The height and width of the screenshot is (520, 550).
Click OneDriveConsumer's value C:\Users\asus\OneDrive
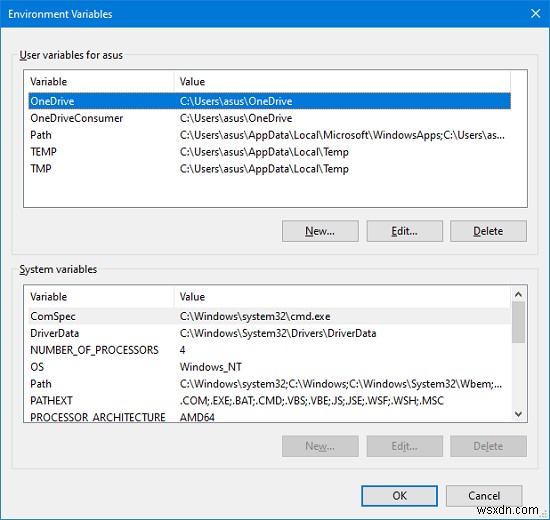[x=236, y=118]
